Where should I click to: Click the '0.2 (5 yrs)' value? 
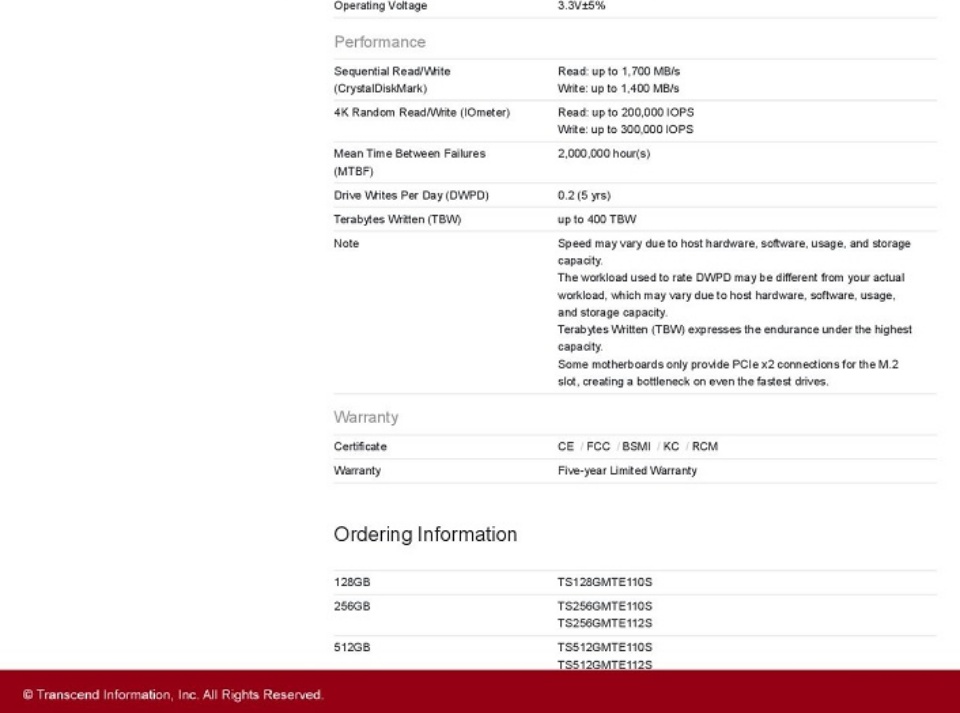click(x=584, y=195)
